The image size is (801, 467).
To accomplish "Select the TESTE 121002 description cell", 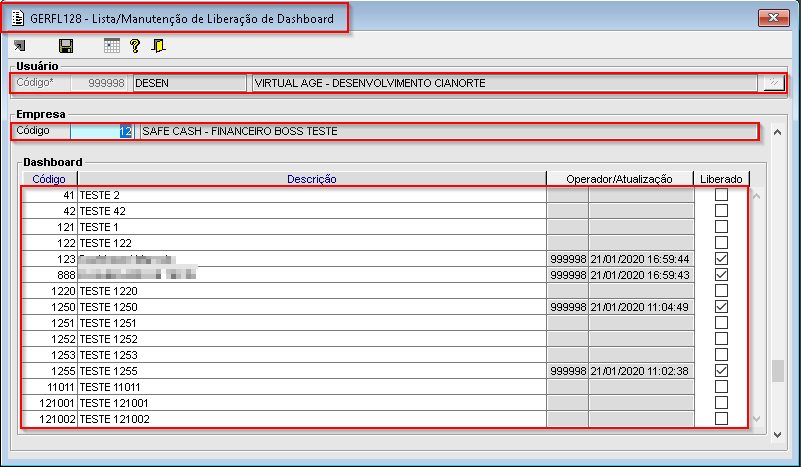I will click(312, 419).
